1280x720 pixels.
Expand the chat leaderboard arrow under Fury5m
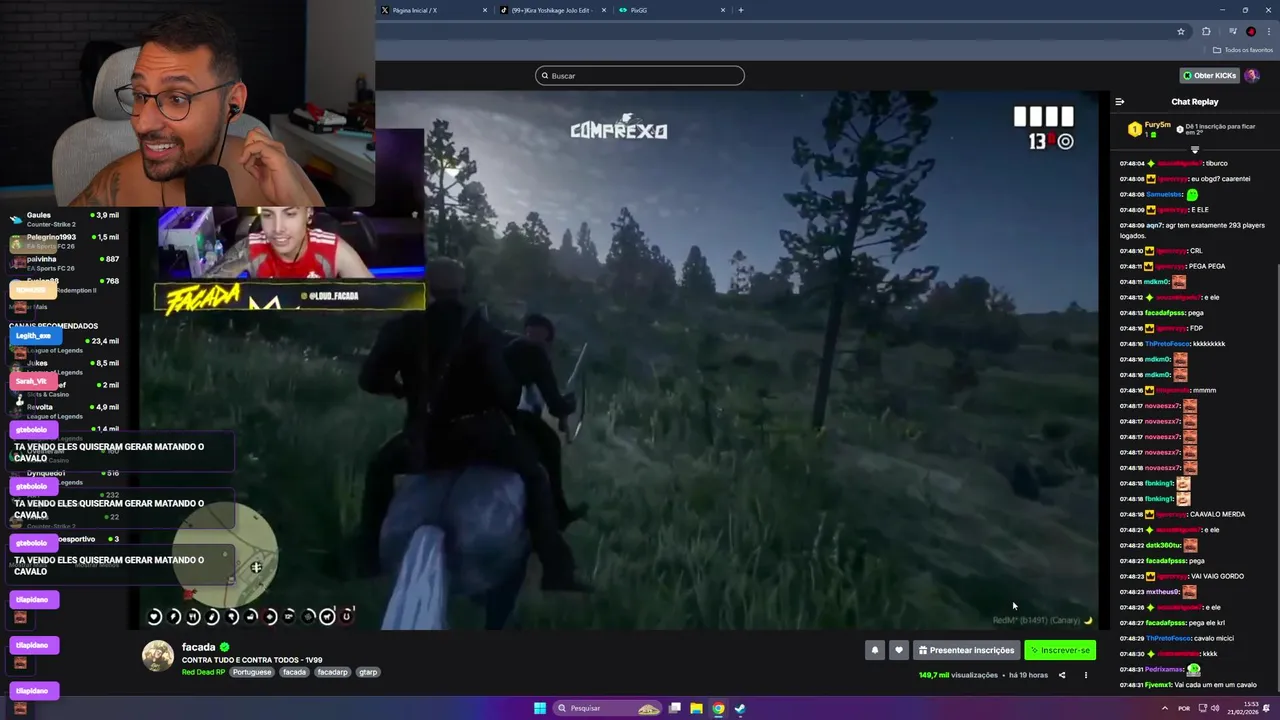click(x=1194, y=150)
